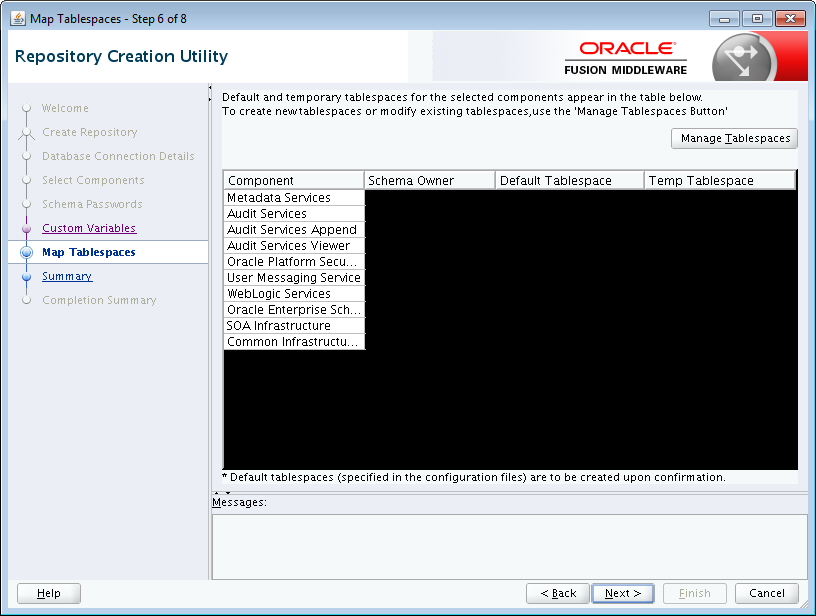Cancel the repository creation wizard
Screen dimensions: 816x616
(766, 592)
